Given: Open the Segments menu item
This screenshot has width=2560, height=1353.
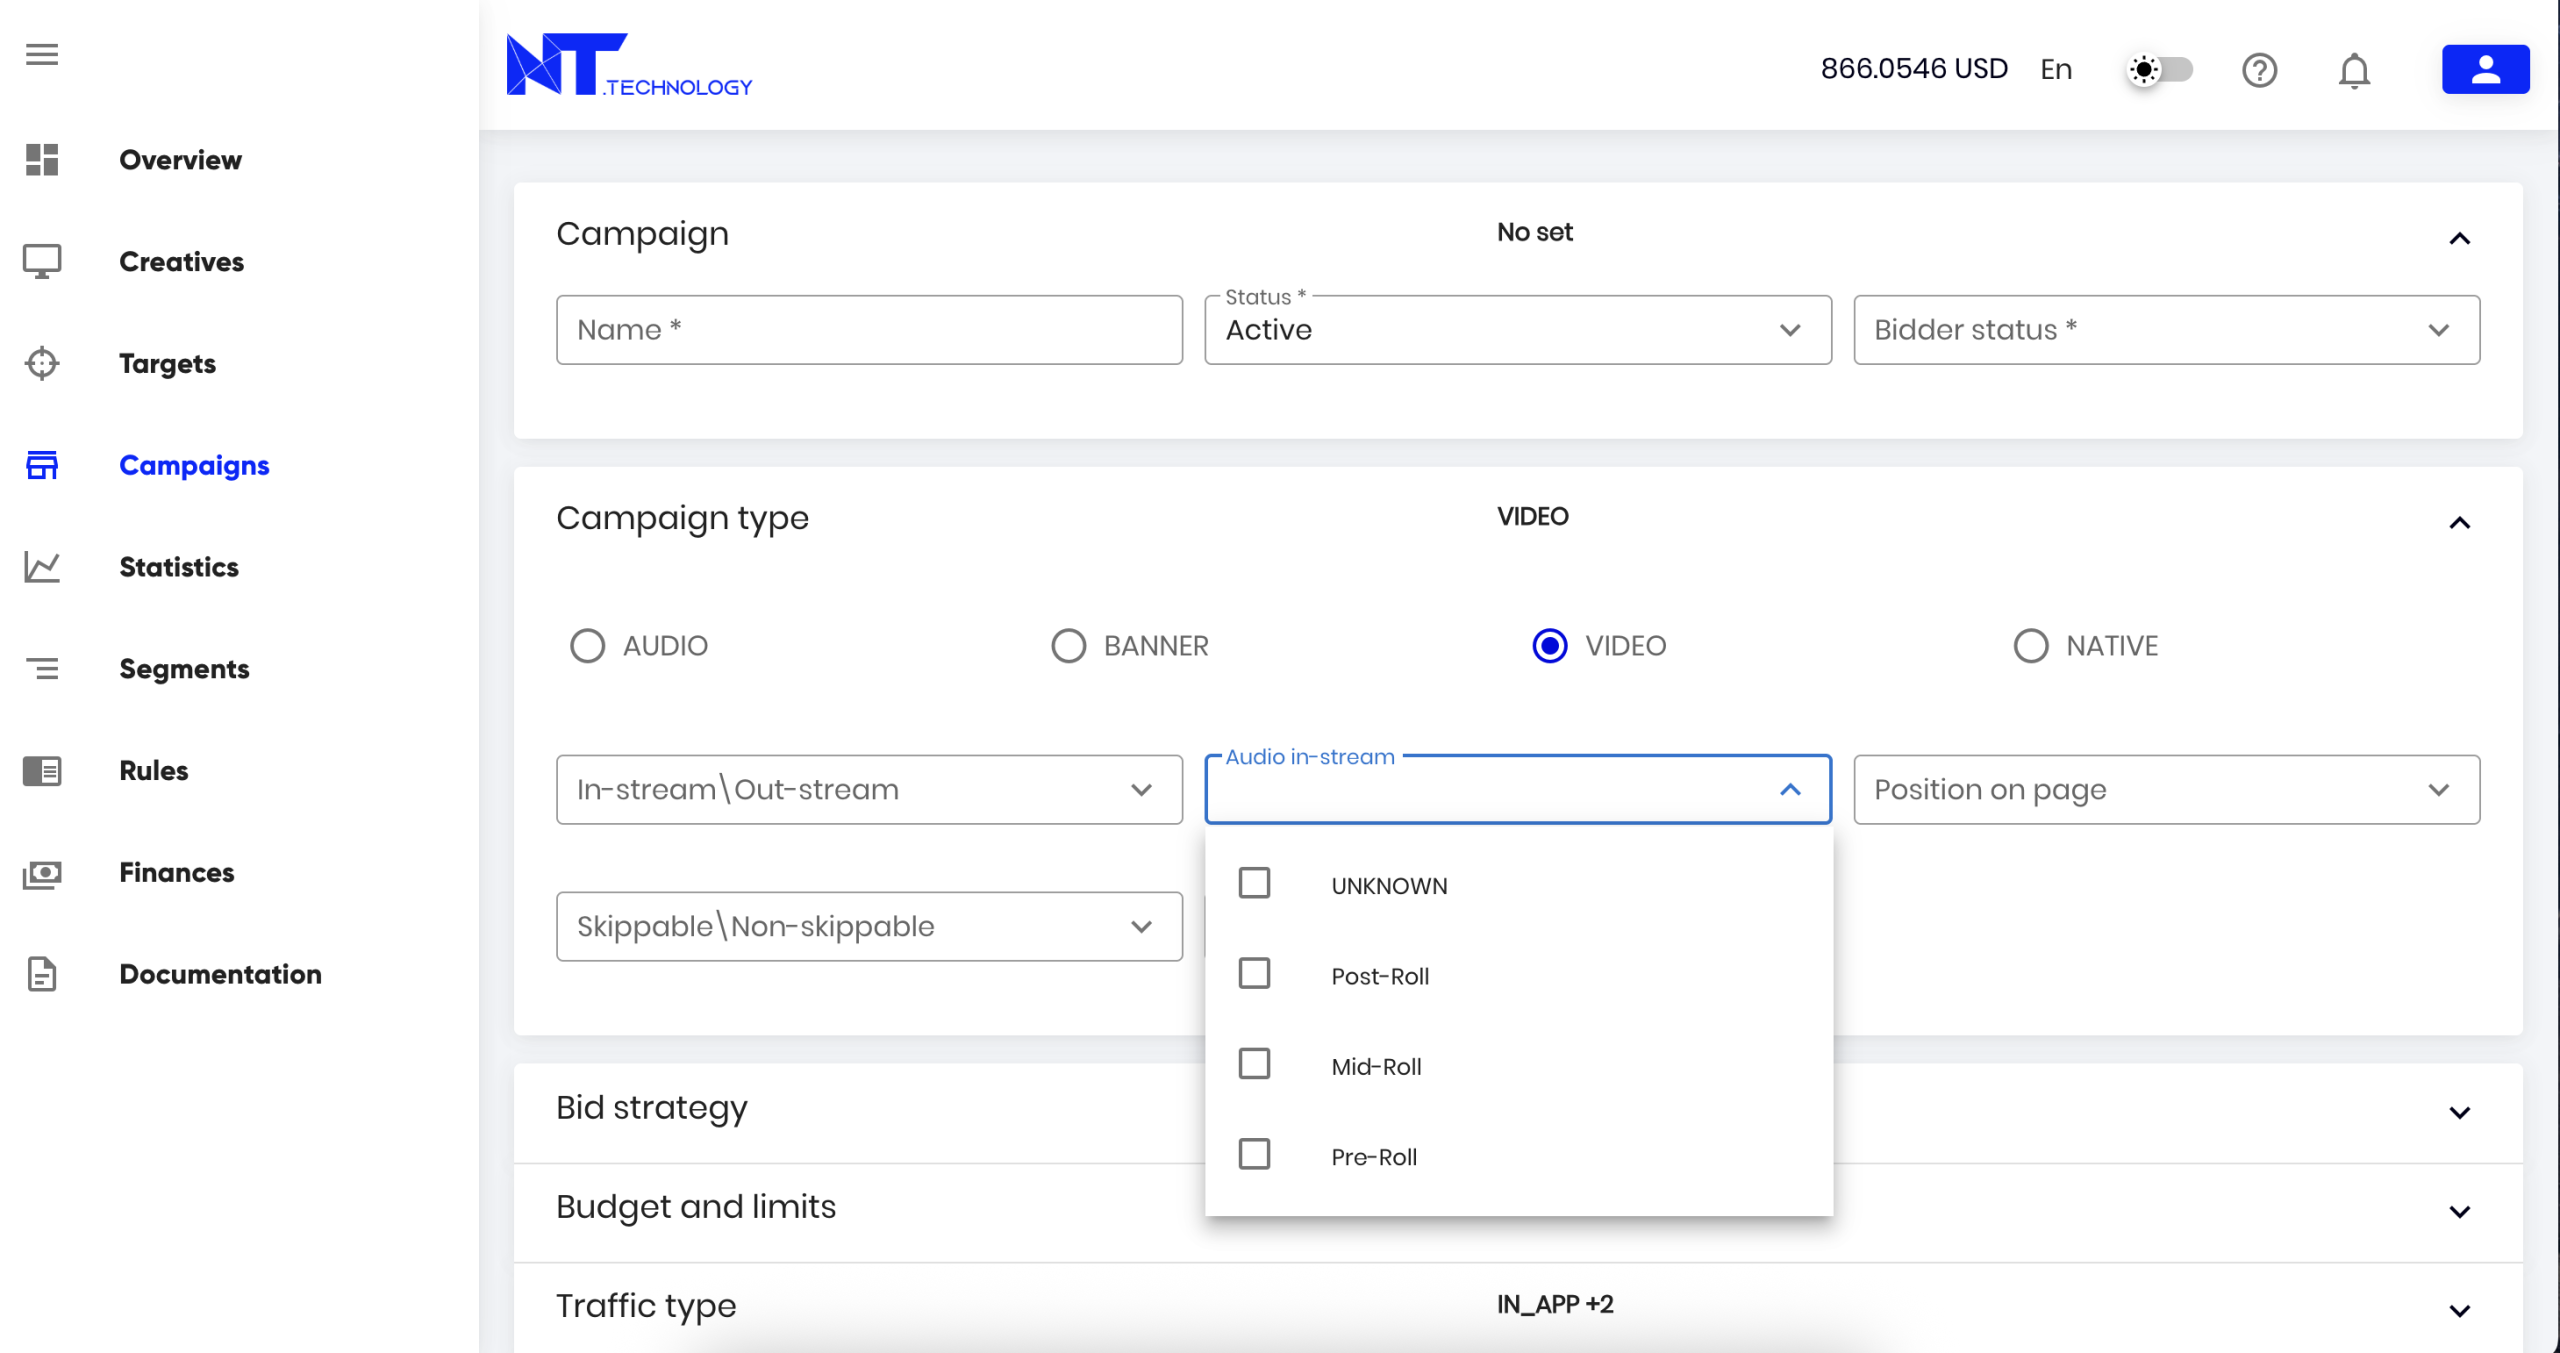Looking at the screenshot, I should tap(184, 669).
